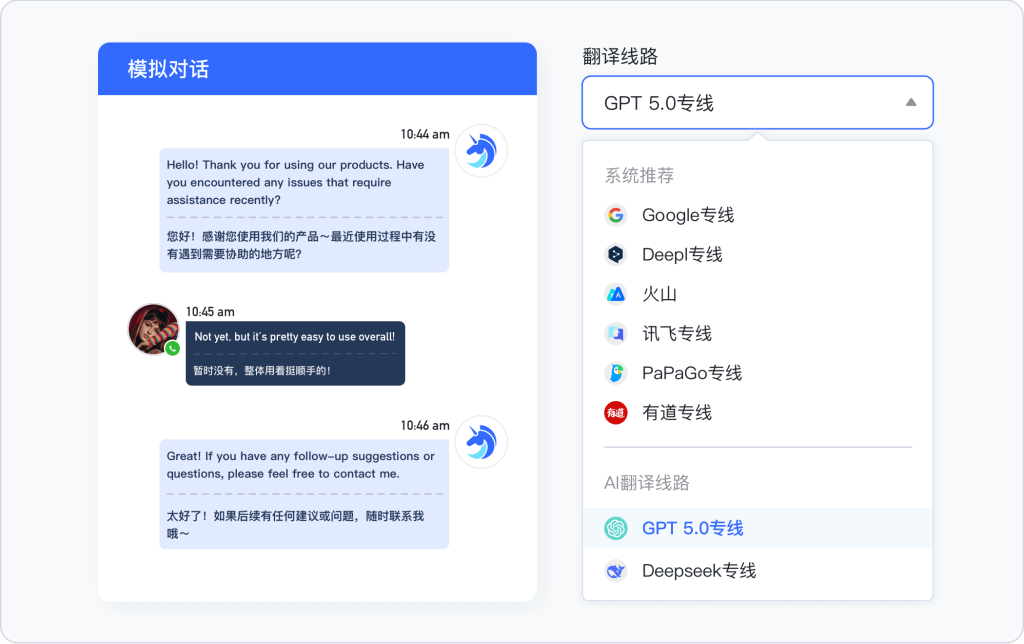This screenshot has width=1024, height=644.
Task: Click the iFlytek (讯飞) icon
Action: (x=615, y=334)
